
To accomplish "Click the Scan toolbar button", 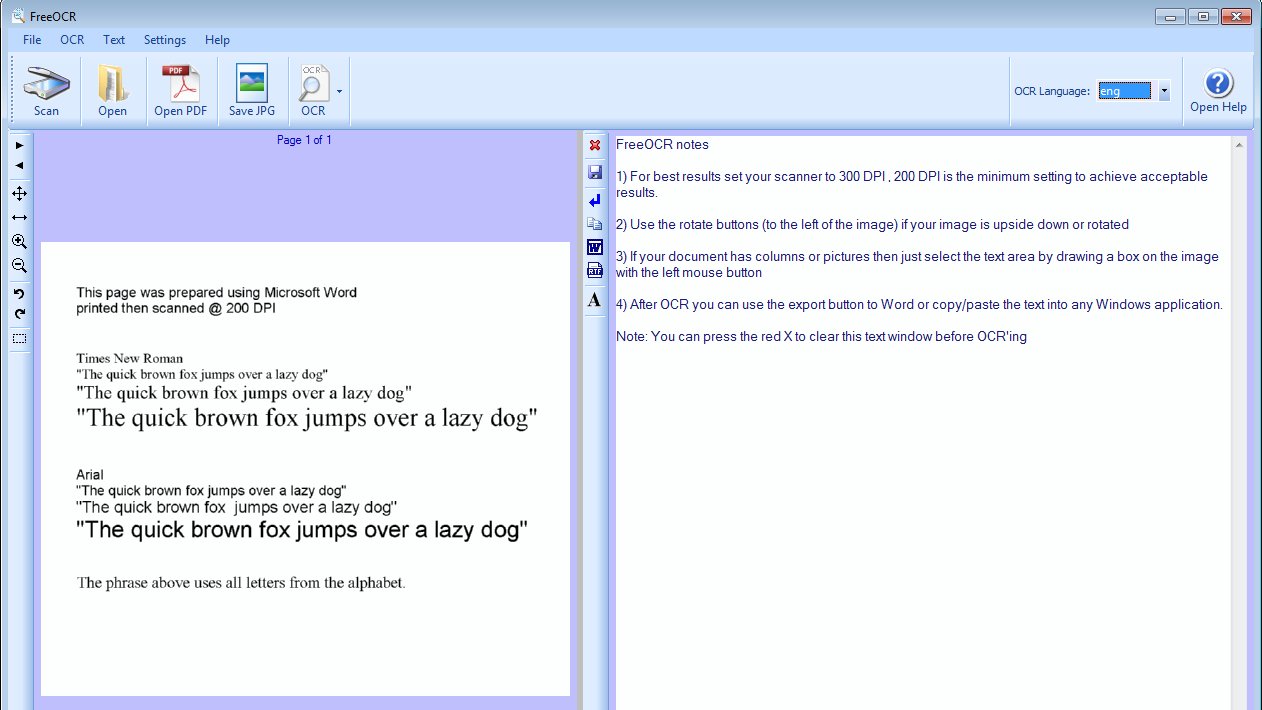I will pos(46,91).
